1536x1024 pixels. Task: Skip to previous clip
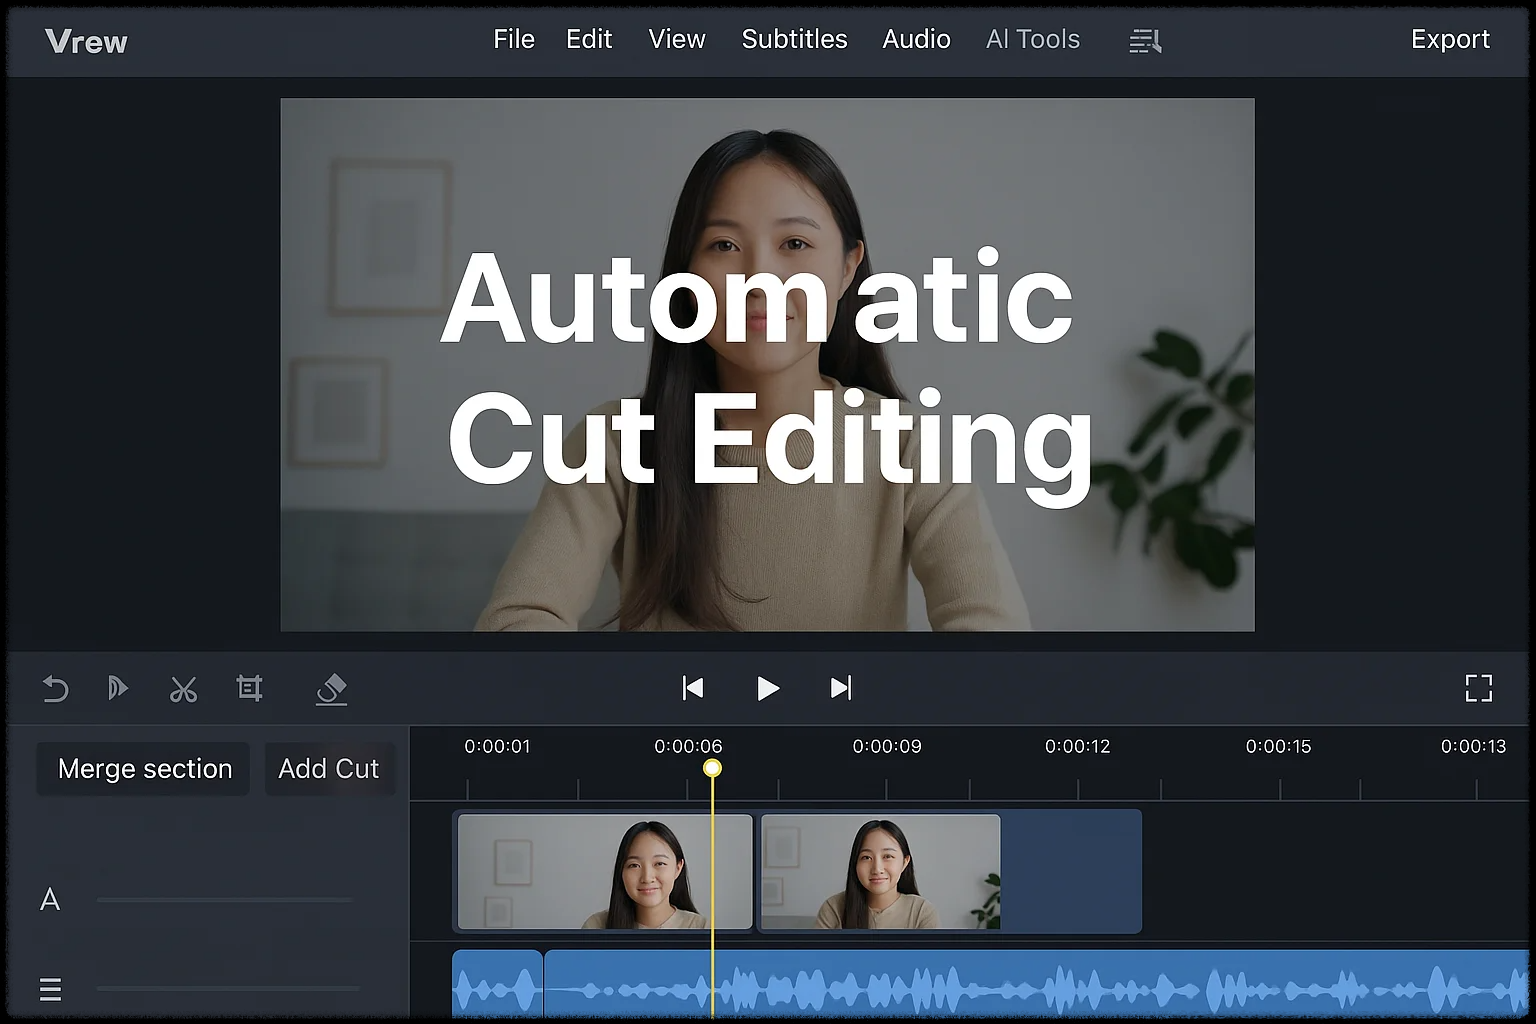click(x=693, y=688)
